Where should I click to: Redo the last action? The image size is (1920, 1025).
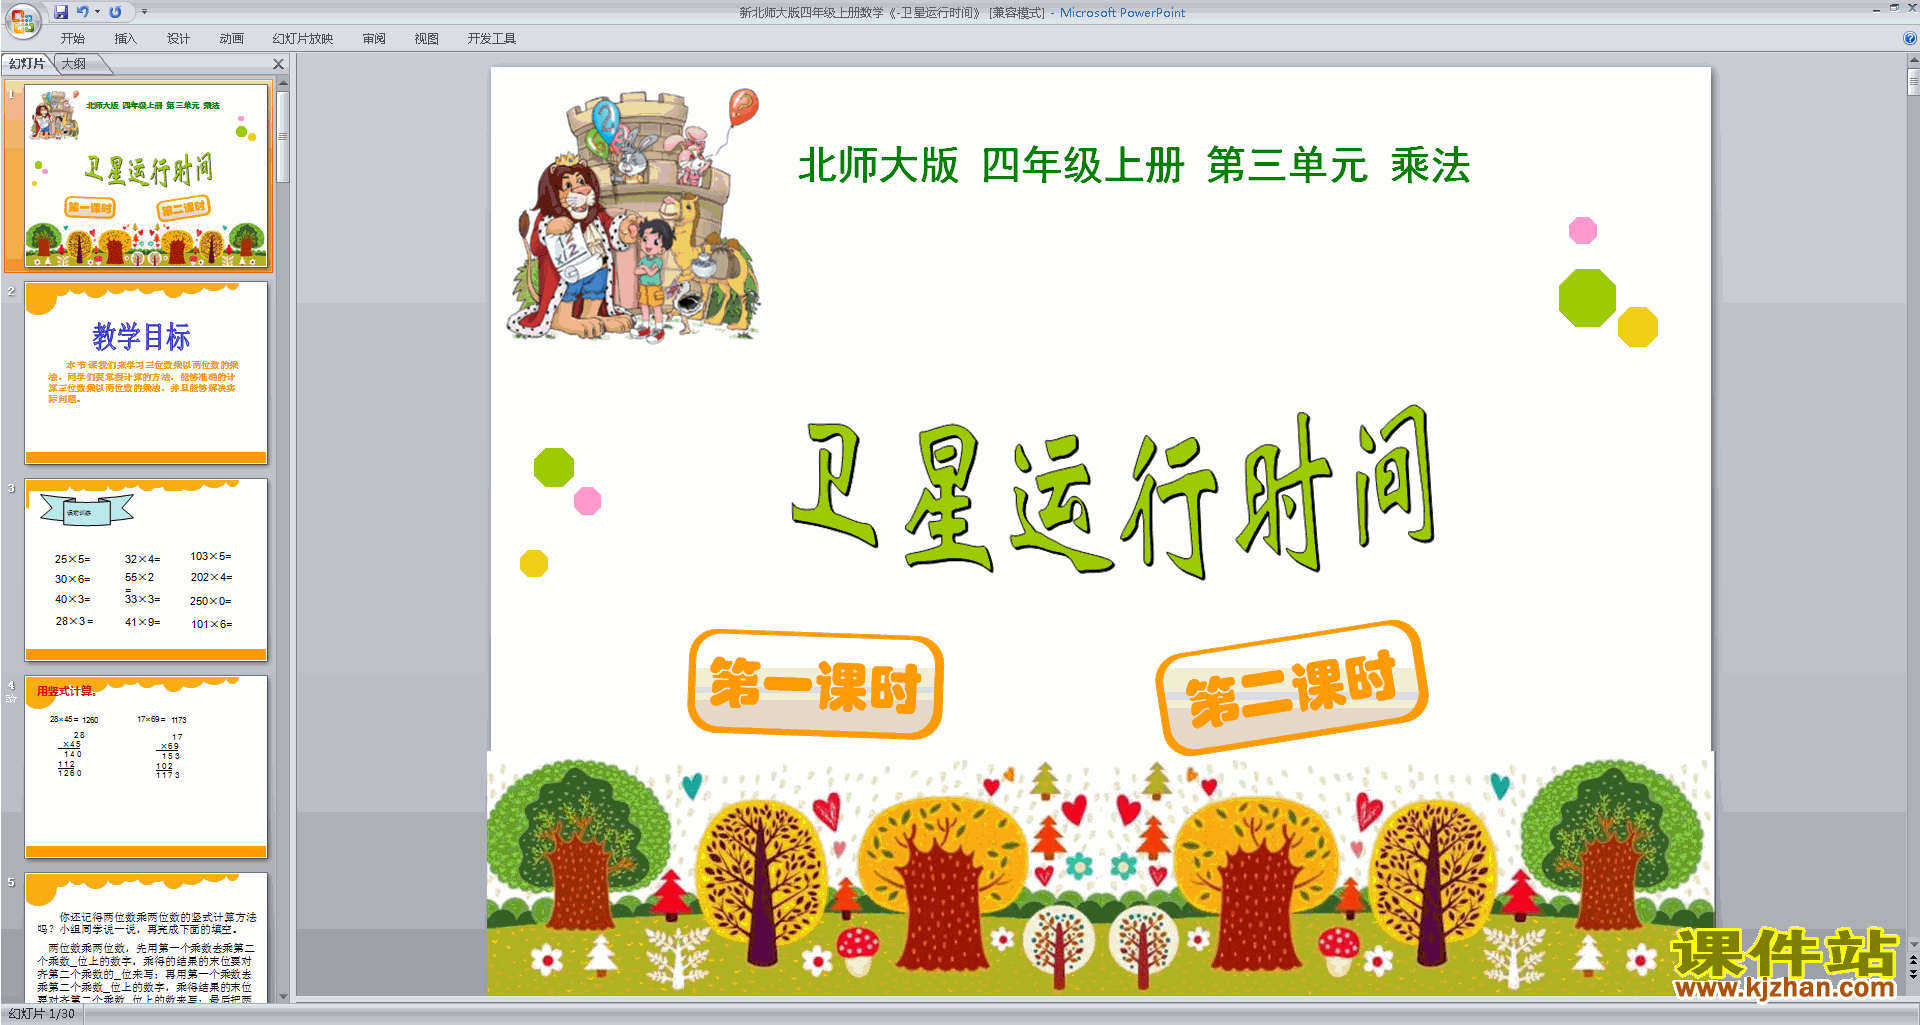coord(115,12)
